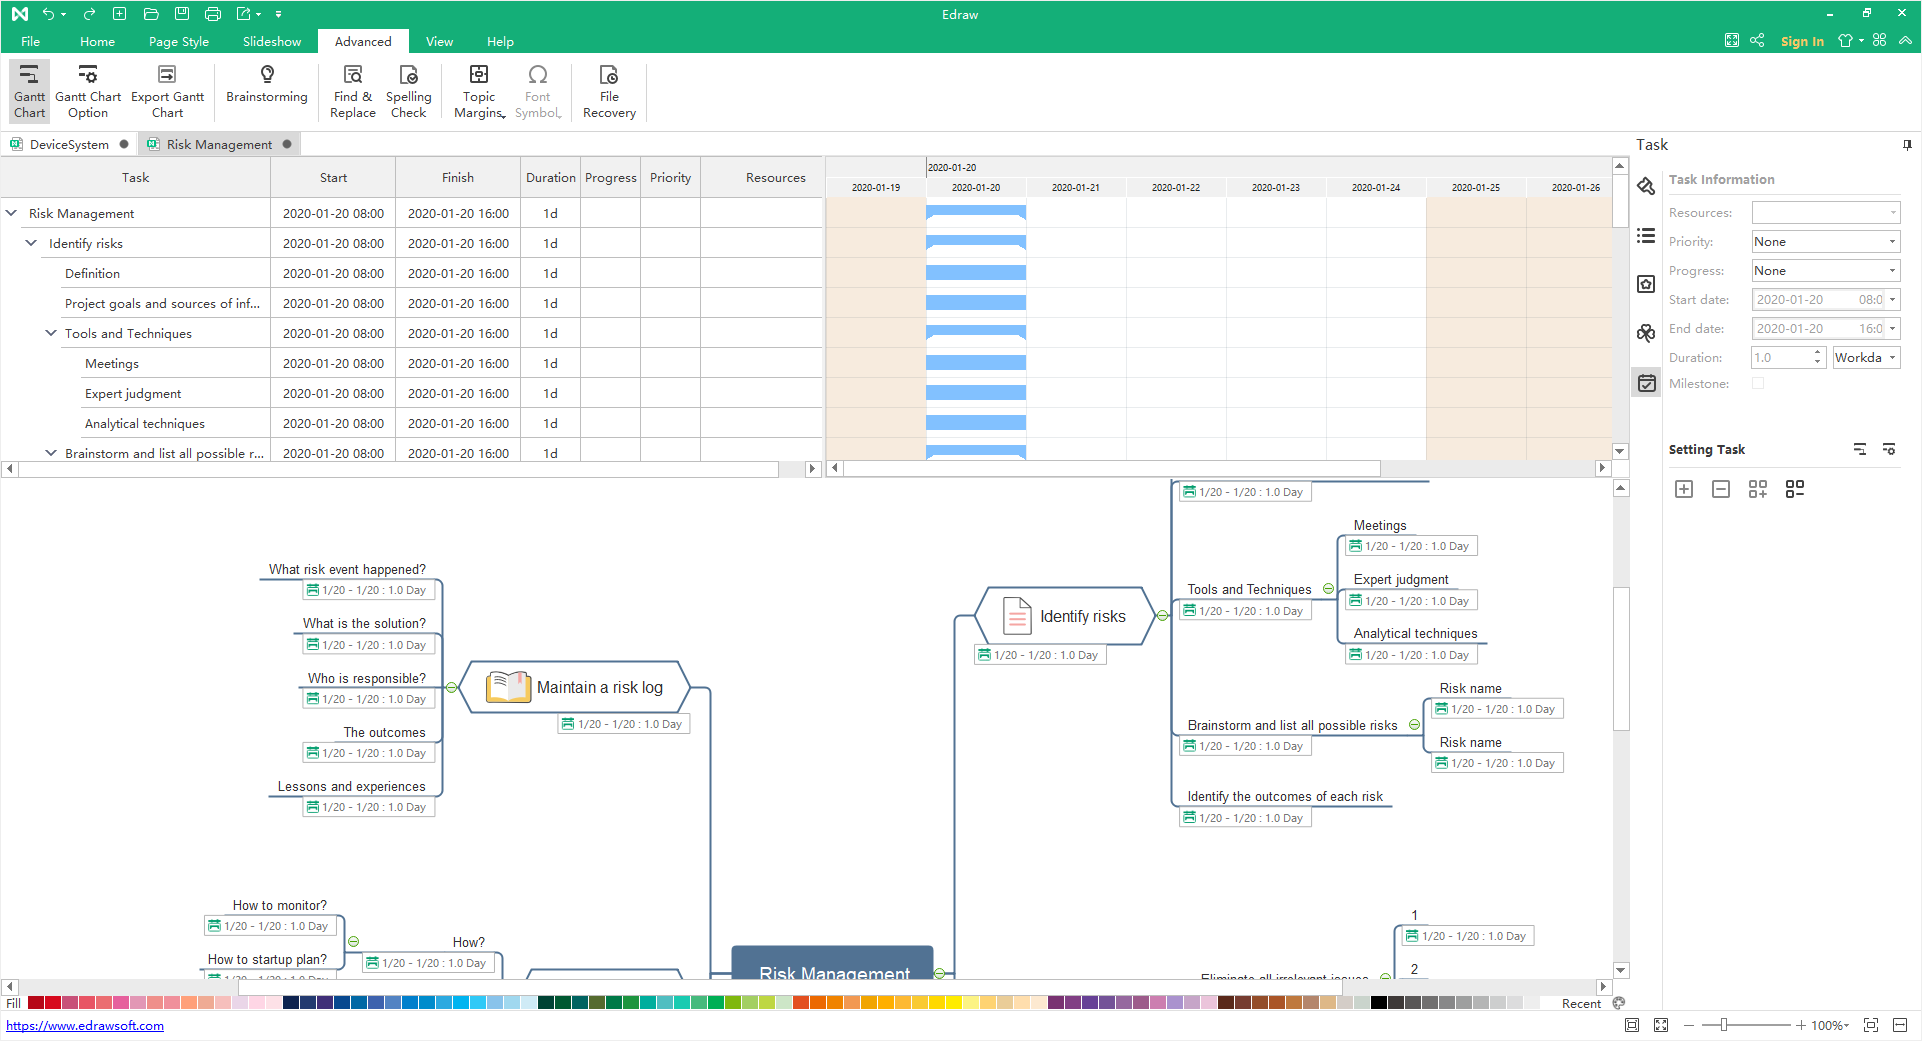Open the Progress dropdown
The width and height of the screenshot is (1922, 1041).
coord(1825,271)
